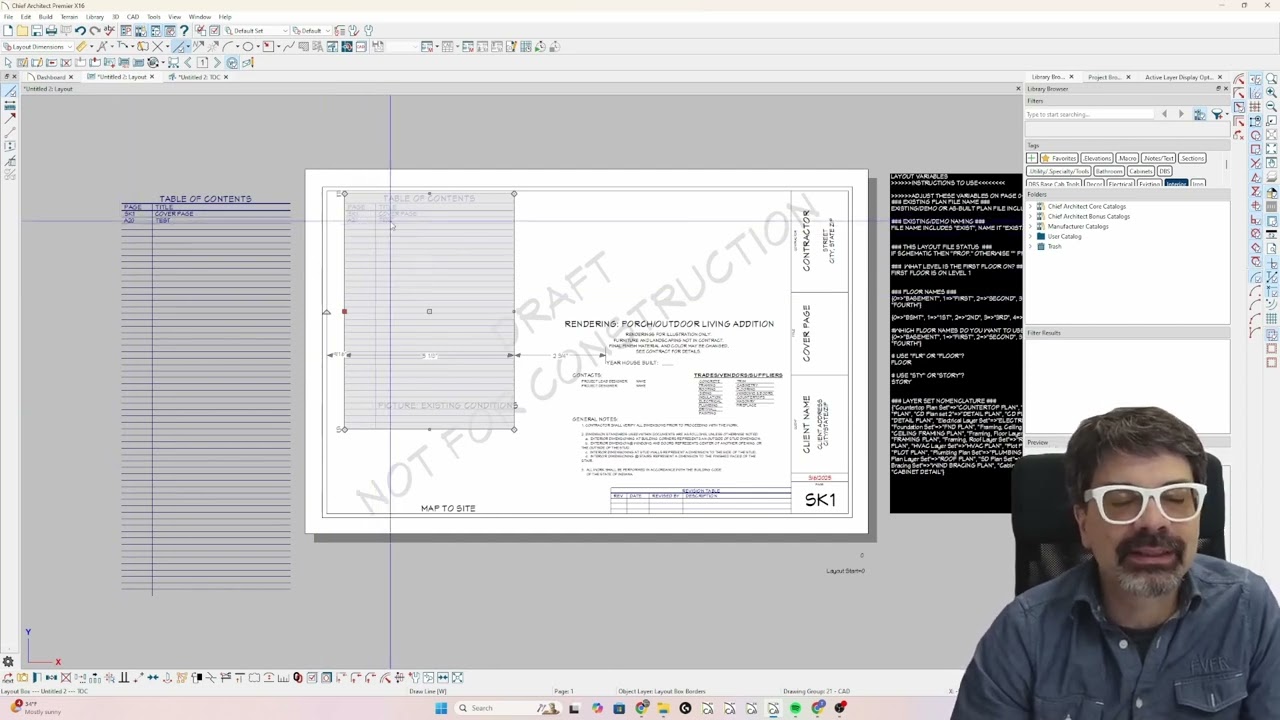The height and width of the screenshot is (720, 1280).
Task: Click the Save disk icon
Action: coord(37,31)
